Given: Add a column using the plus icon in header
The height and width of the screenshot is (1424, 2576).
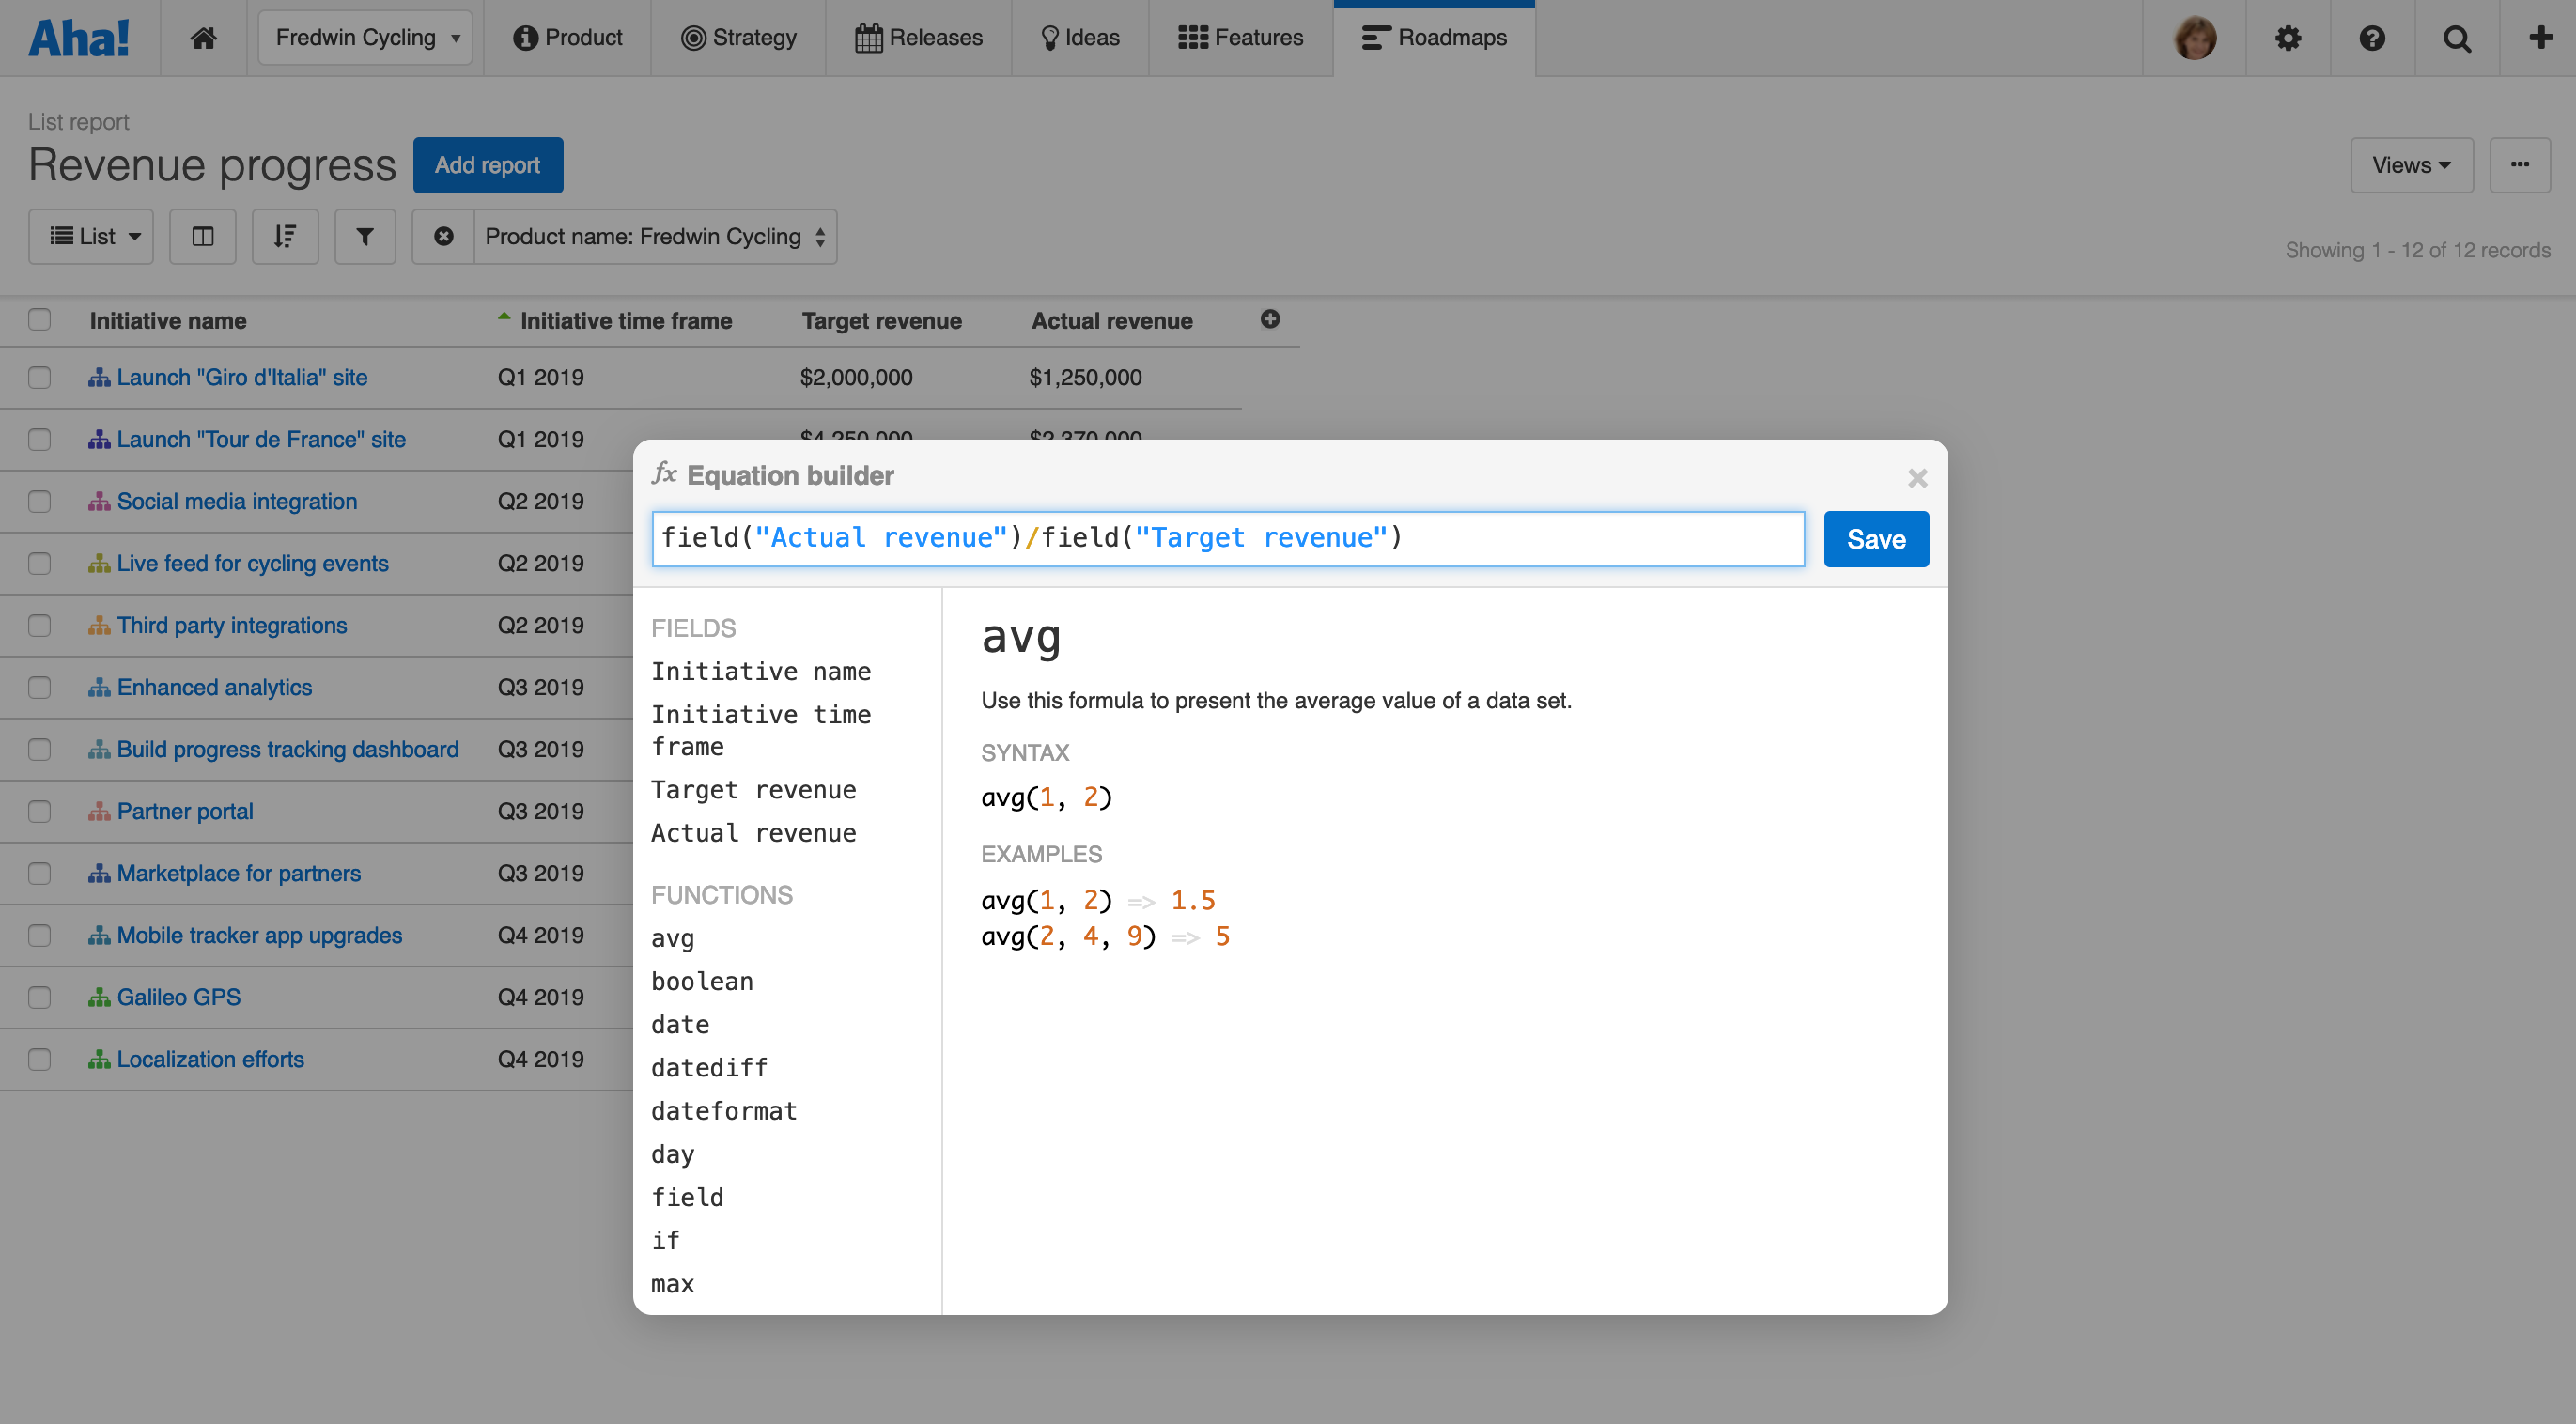Looking at the screenshot, I should (1271, 319).
